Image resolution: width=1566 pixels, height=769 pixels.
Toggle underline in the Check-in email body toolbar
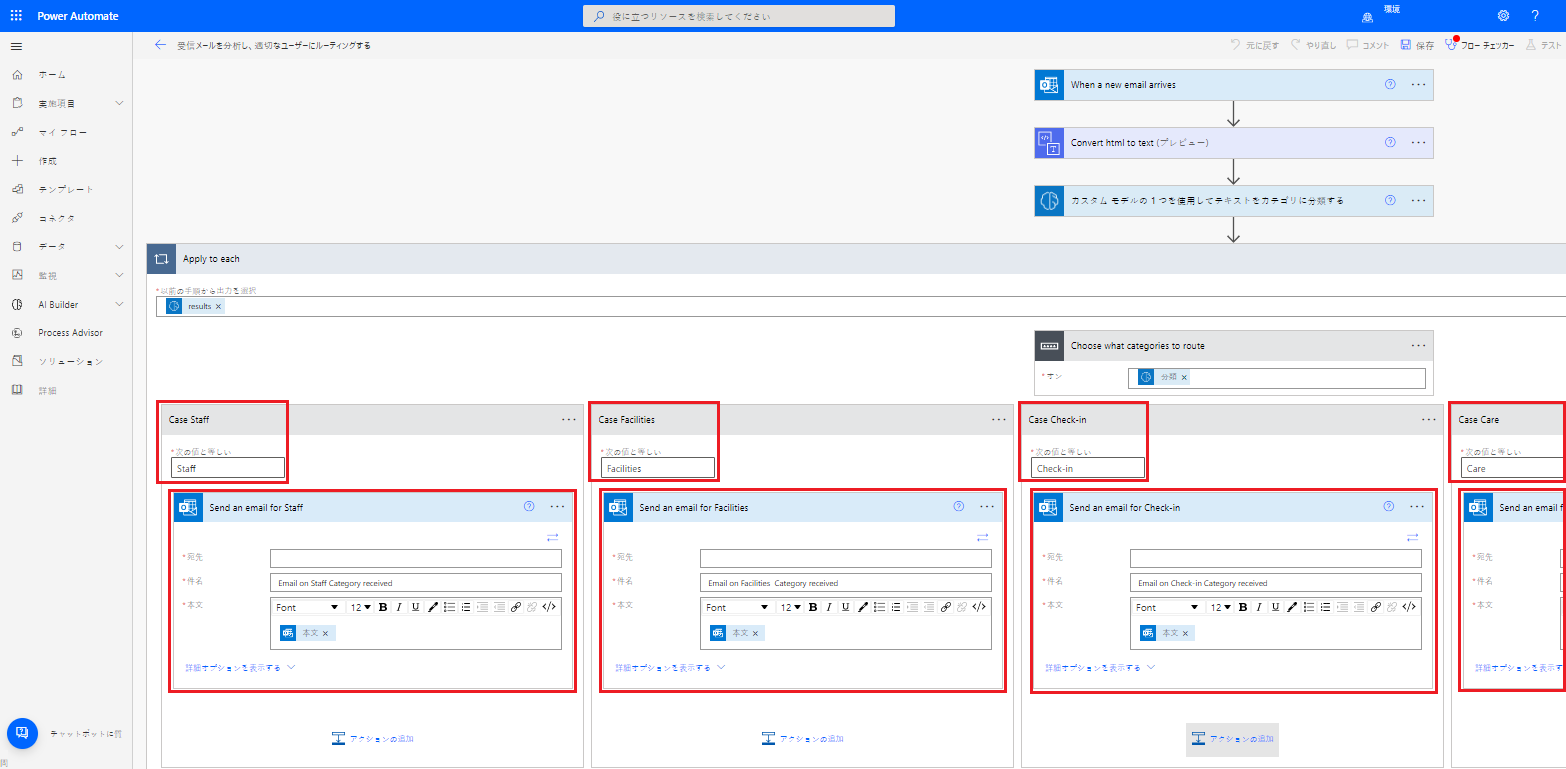point(1274,606)
